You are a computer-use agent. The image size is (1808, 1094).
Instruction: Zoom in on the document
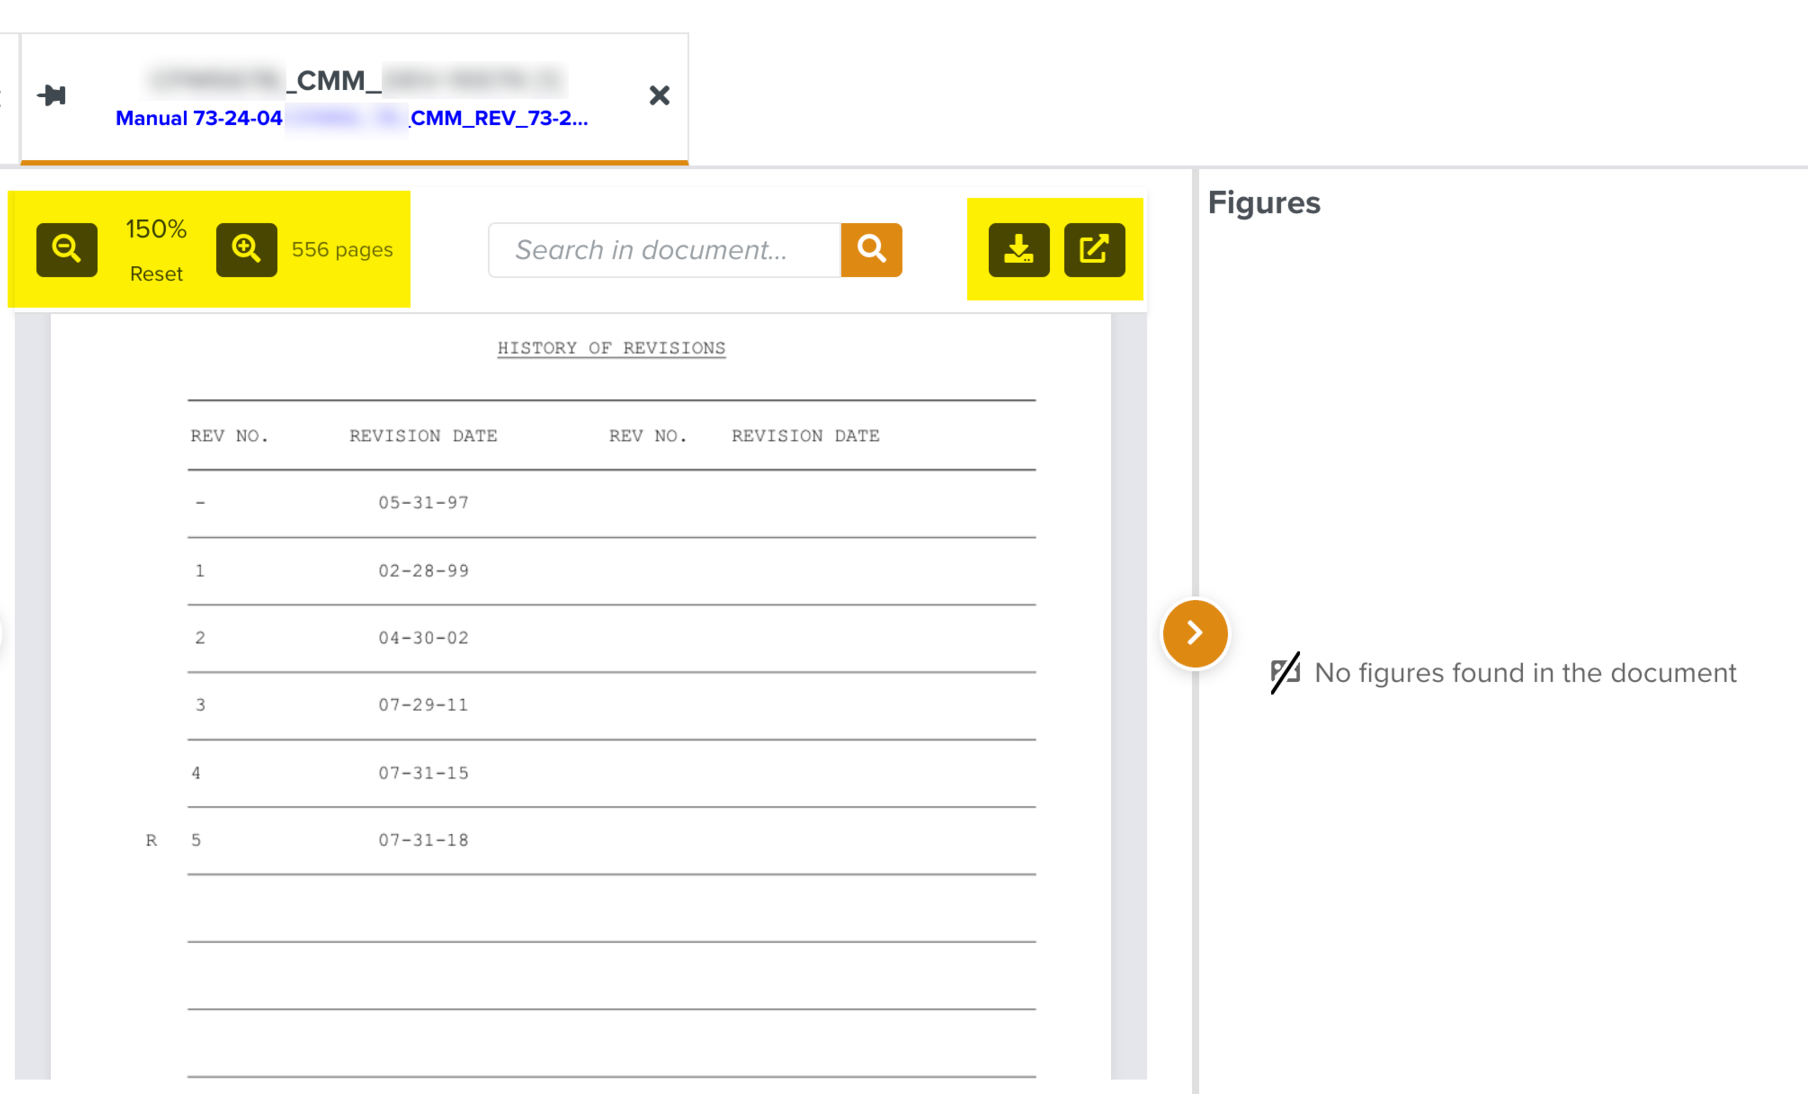coord(246,249)
